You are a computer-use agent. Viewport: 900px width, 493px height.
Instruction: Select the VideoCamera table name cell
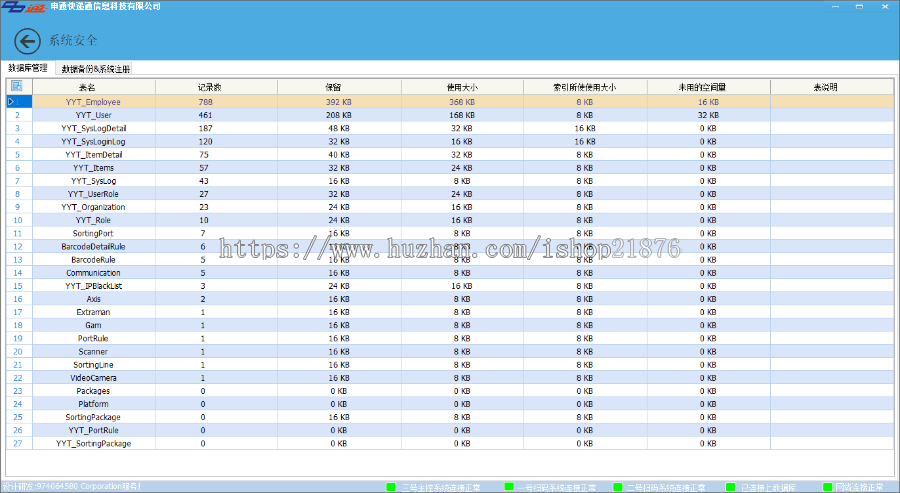(94, 377)
